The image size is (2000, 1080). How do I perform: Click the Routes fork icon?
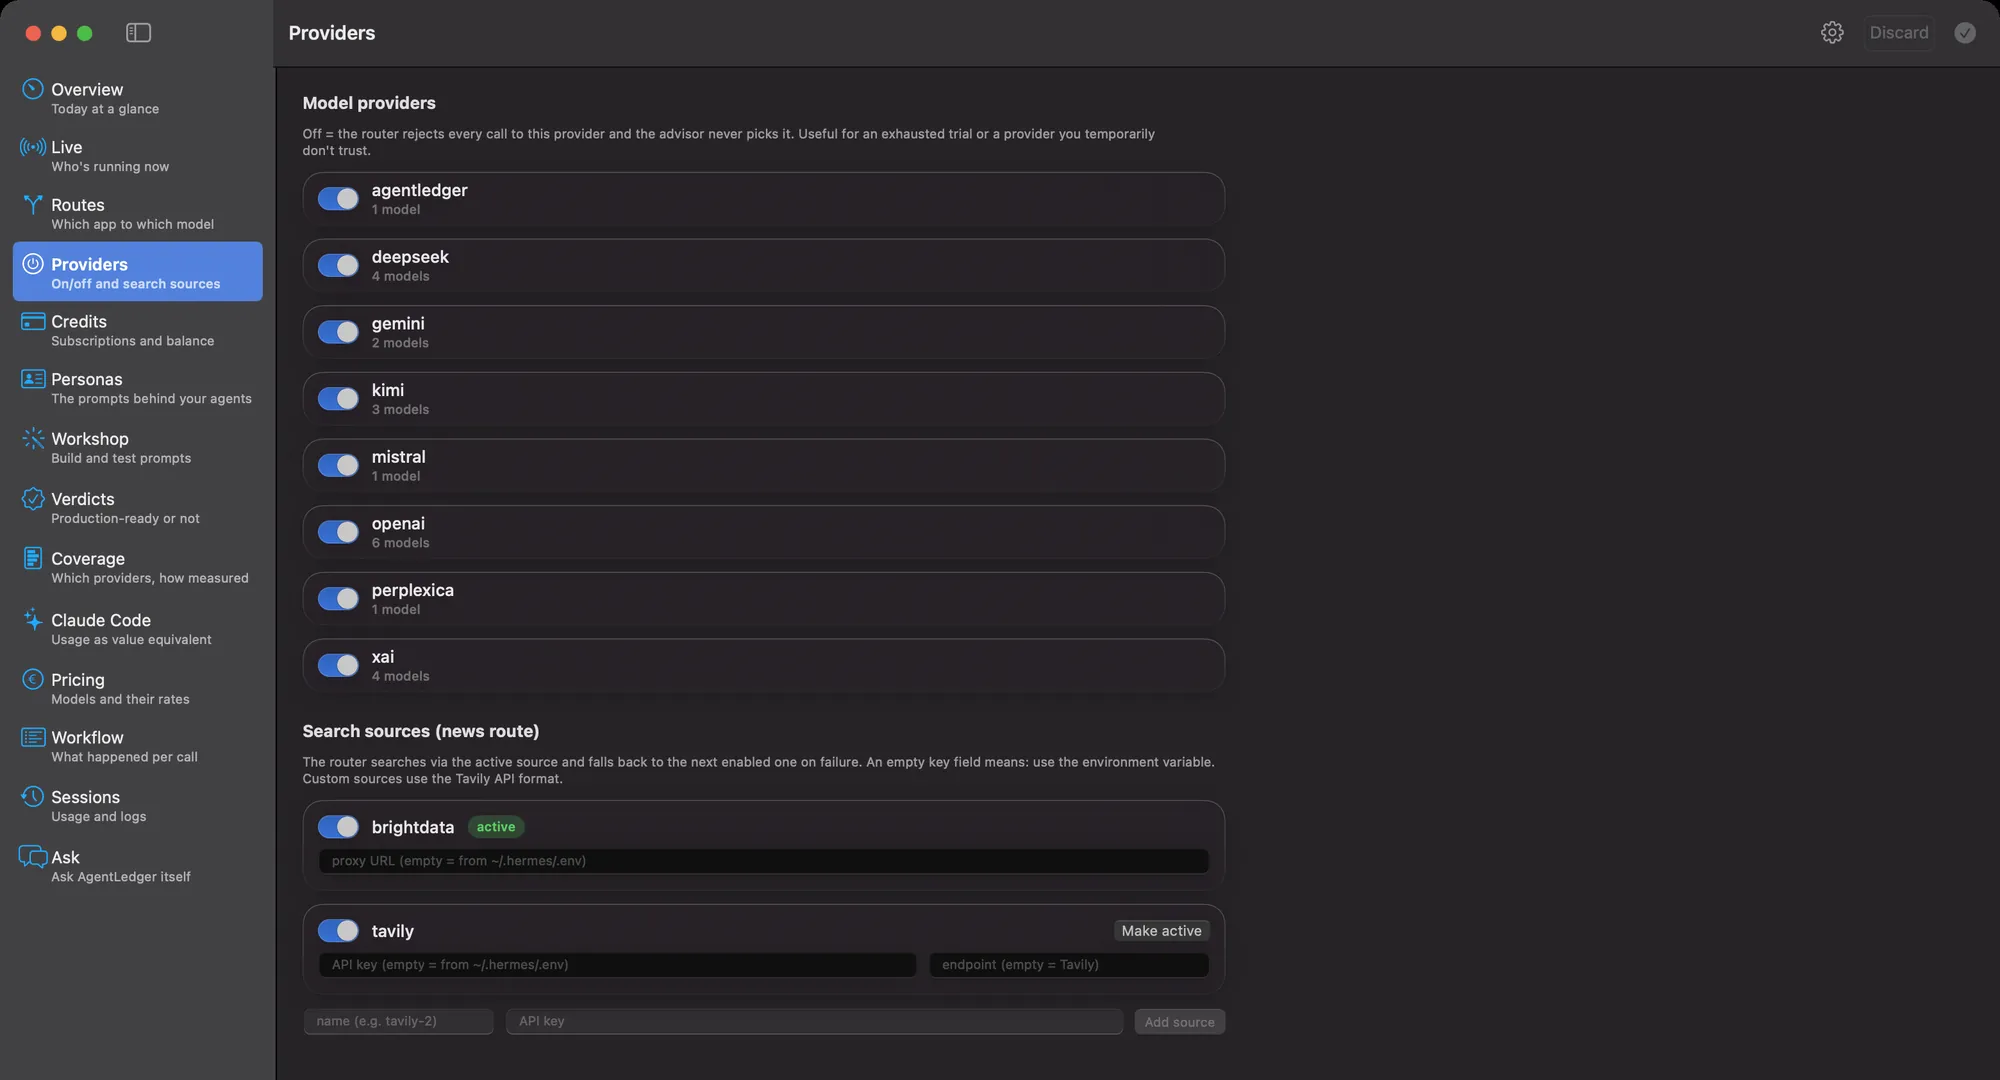pyautogui.click(x=33, y=205)
